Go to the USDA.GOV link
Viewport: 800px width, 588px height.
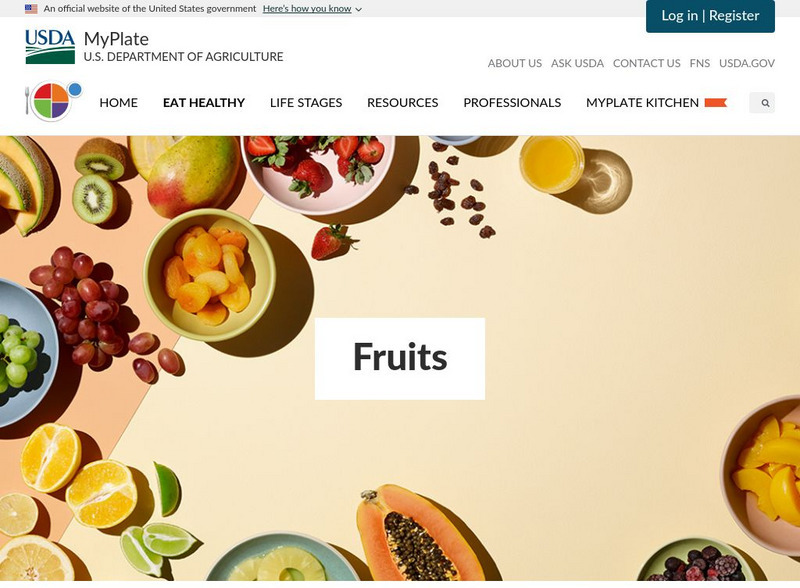tap(747, 63)
